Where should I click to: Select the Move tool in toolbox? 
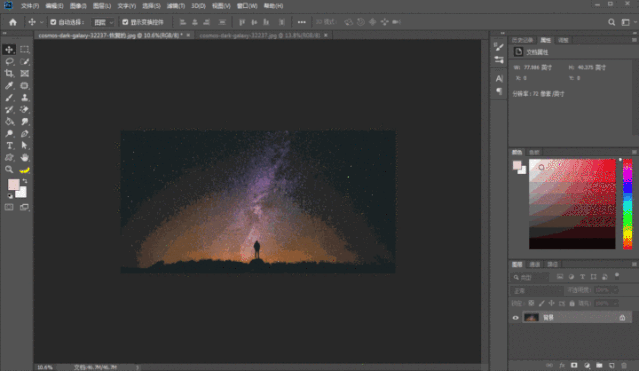click(9, 49)
